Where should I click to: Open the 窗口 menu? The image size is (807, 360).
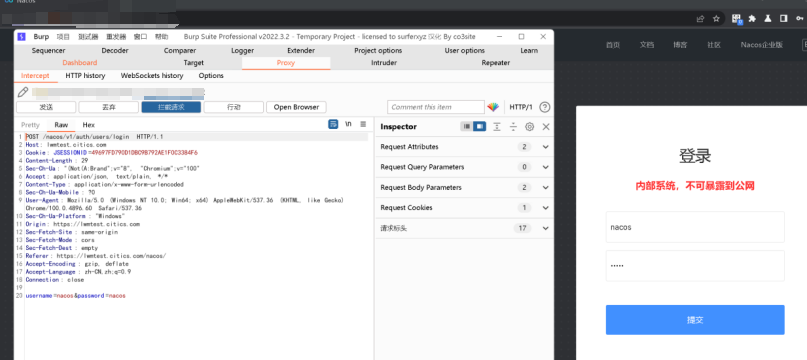(x=141, y=37)
